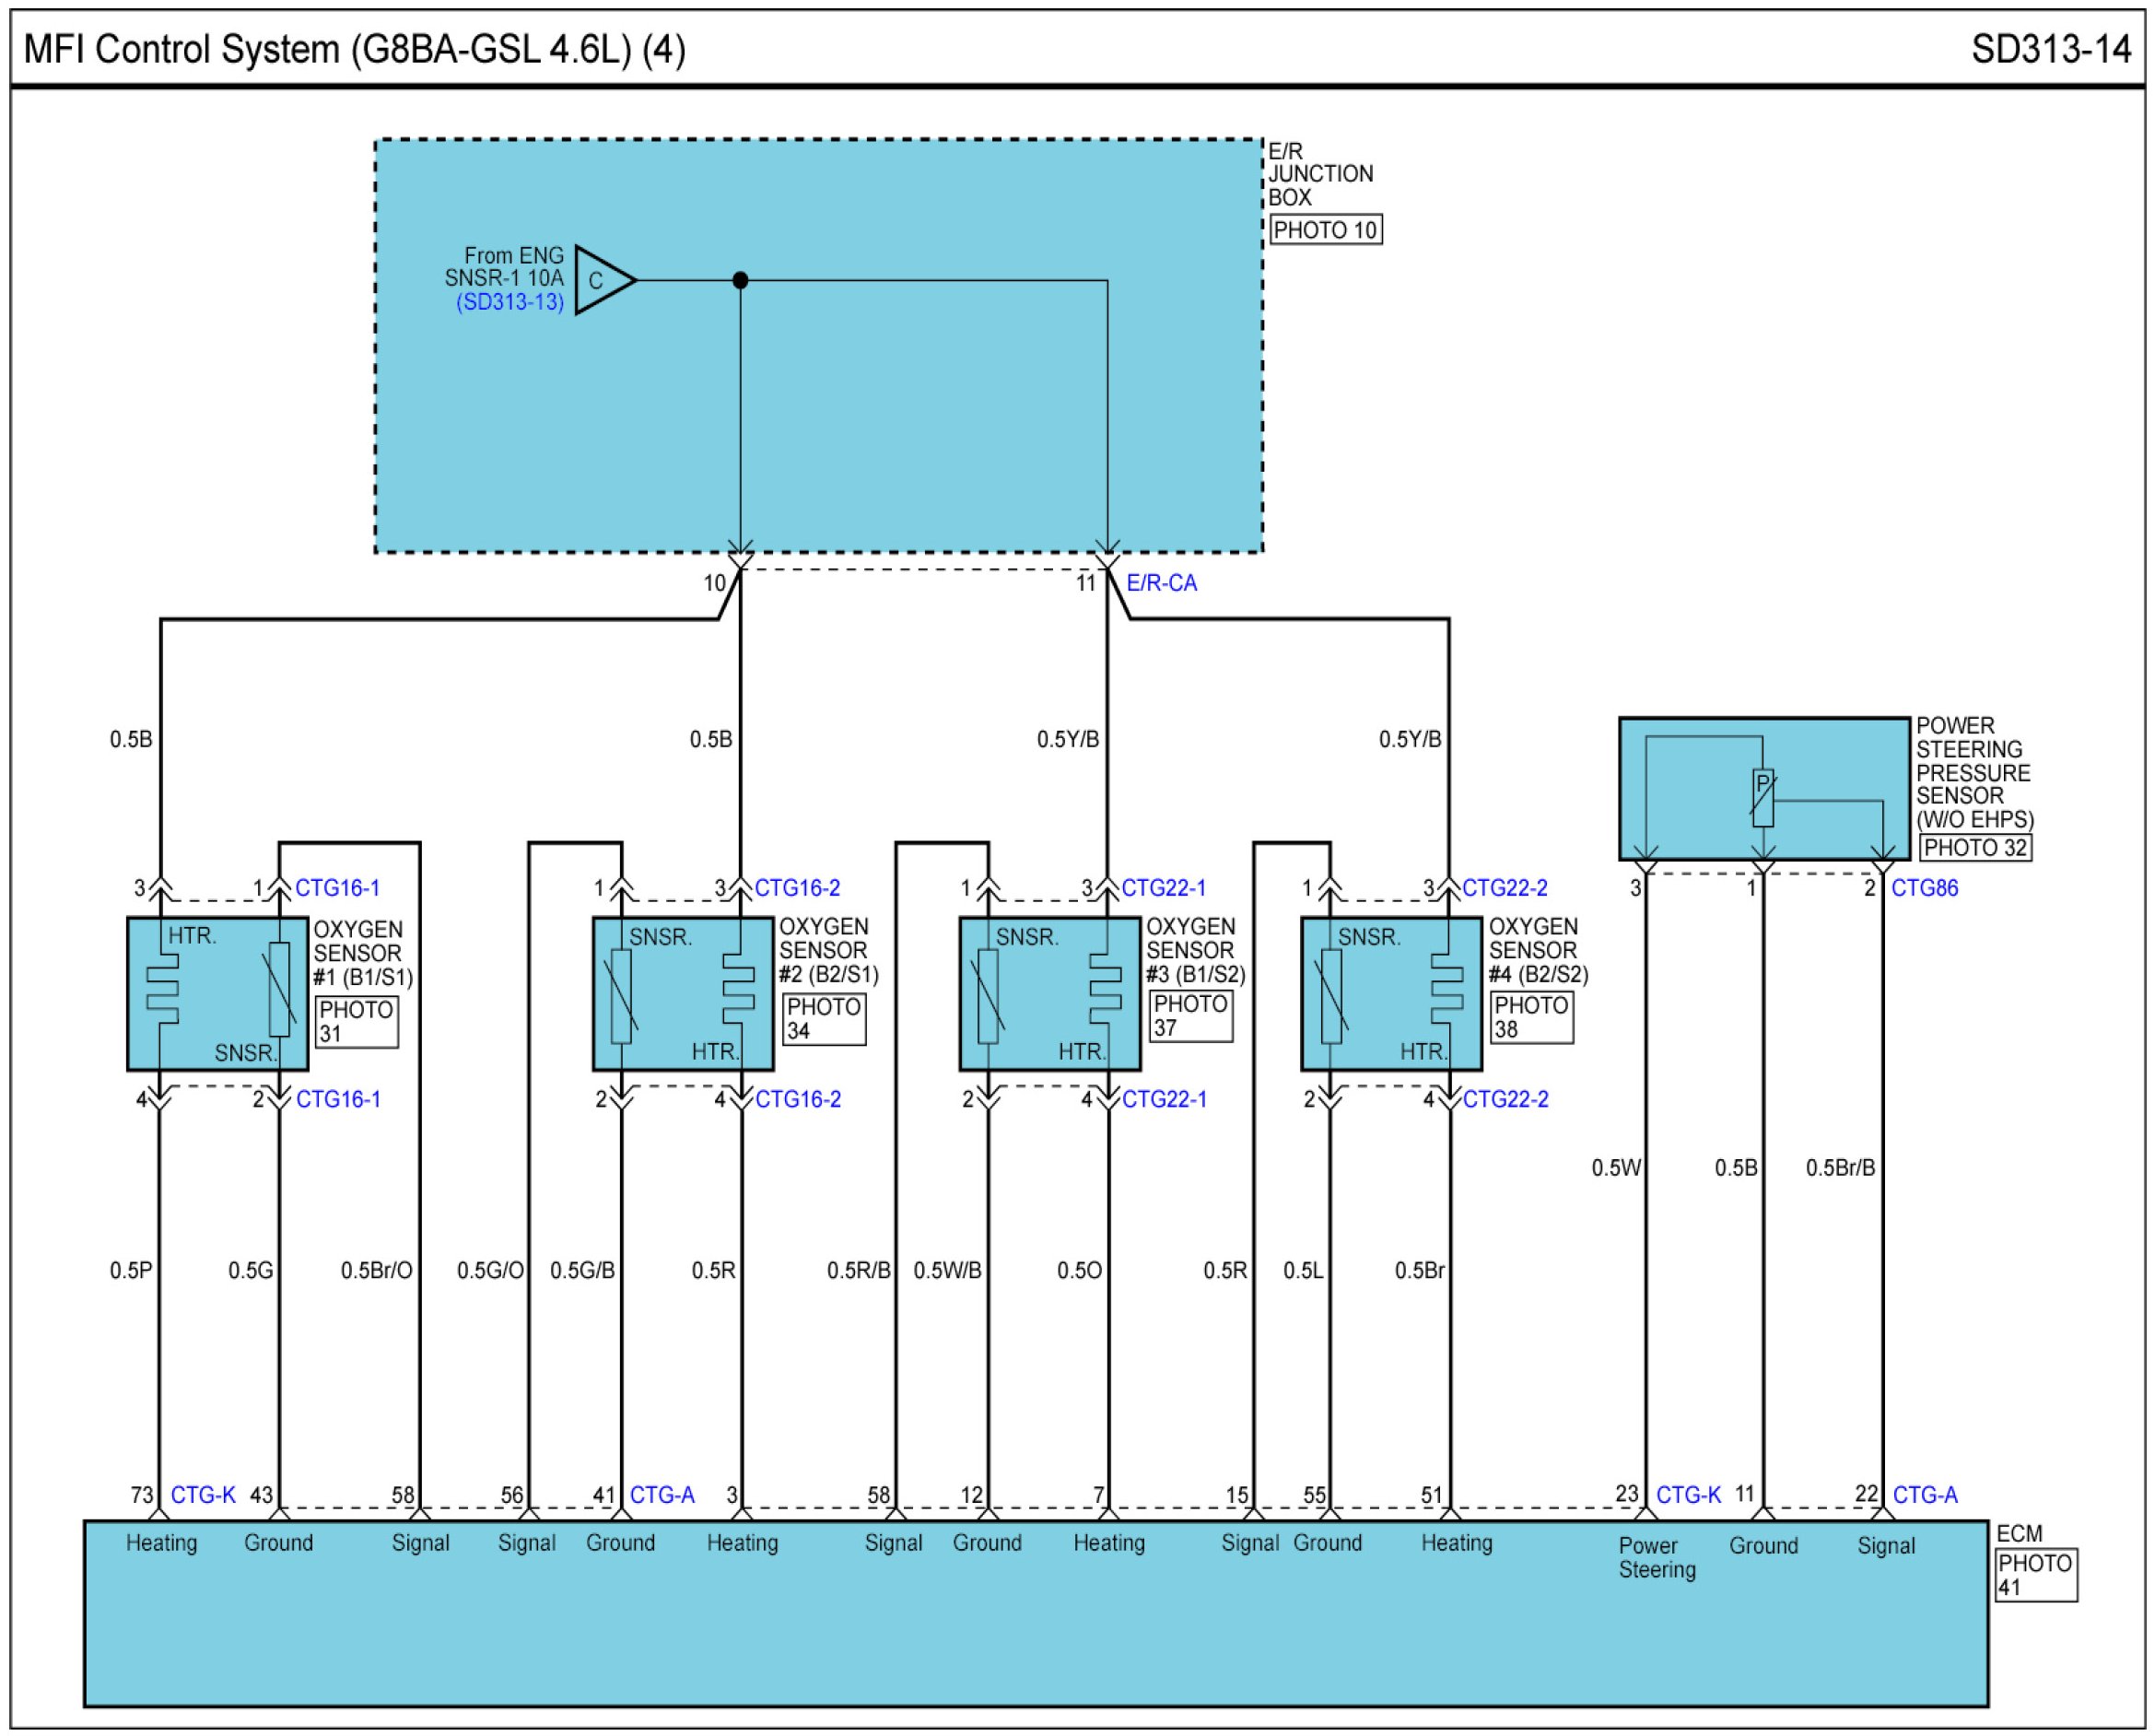Click the HTR. heater coil in sensor #3
Image resolution: width=2155 pixels, height=1736 pixels.
point(1105,987)
